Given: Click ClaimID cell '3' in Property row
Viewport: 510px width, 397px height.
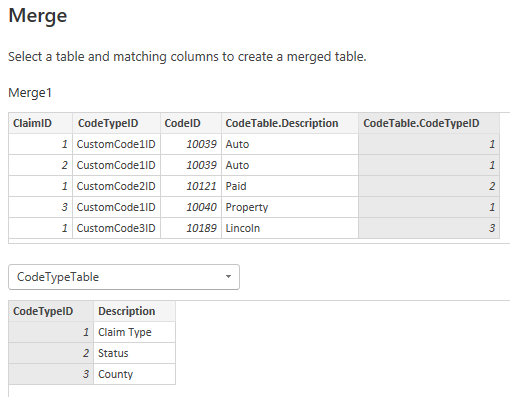Looking at the screenshot, I should click(x=40, y=207).
